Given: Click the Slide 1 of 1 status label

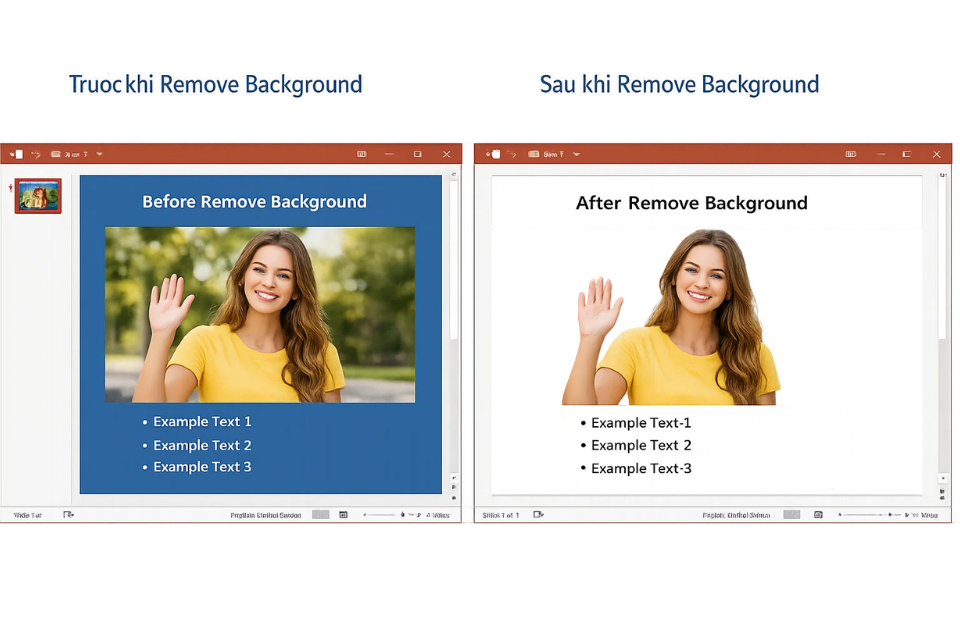Looking at the screenshot, I should [500, 514].
